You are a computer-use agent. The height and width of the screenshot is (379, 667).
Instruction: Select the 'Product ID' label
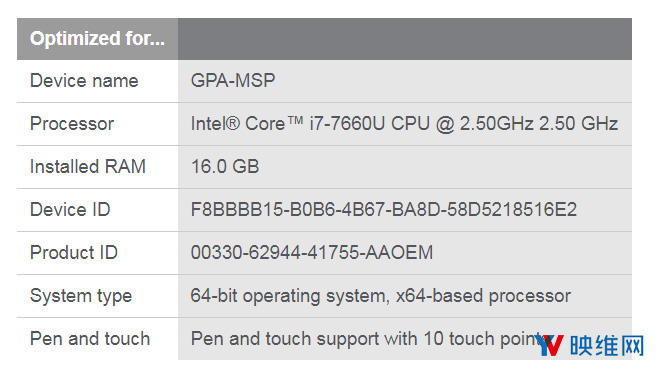click(74, 253)
